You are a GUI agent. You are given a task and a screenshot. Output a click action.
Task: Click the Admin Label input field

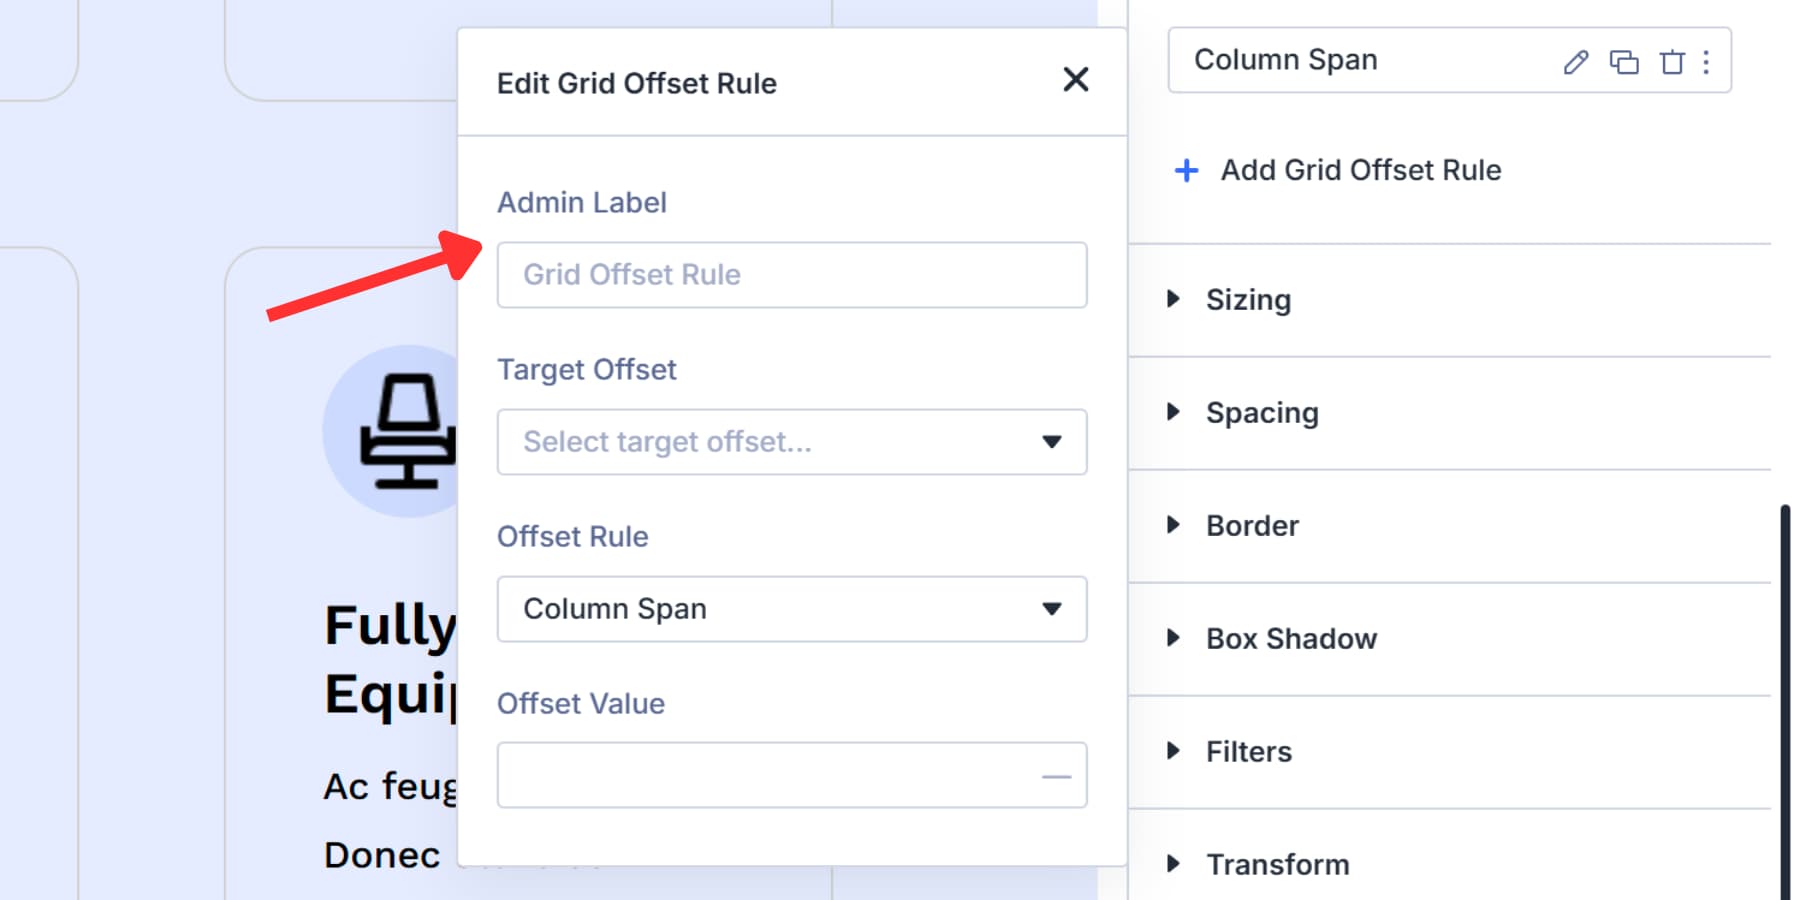[x=791, y=275]
